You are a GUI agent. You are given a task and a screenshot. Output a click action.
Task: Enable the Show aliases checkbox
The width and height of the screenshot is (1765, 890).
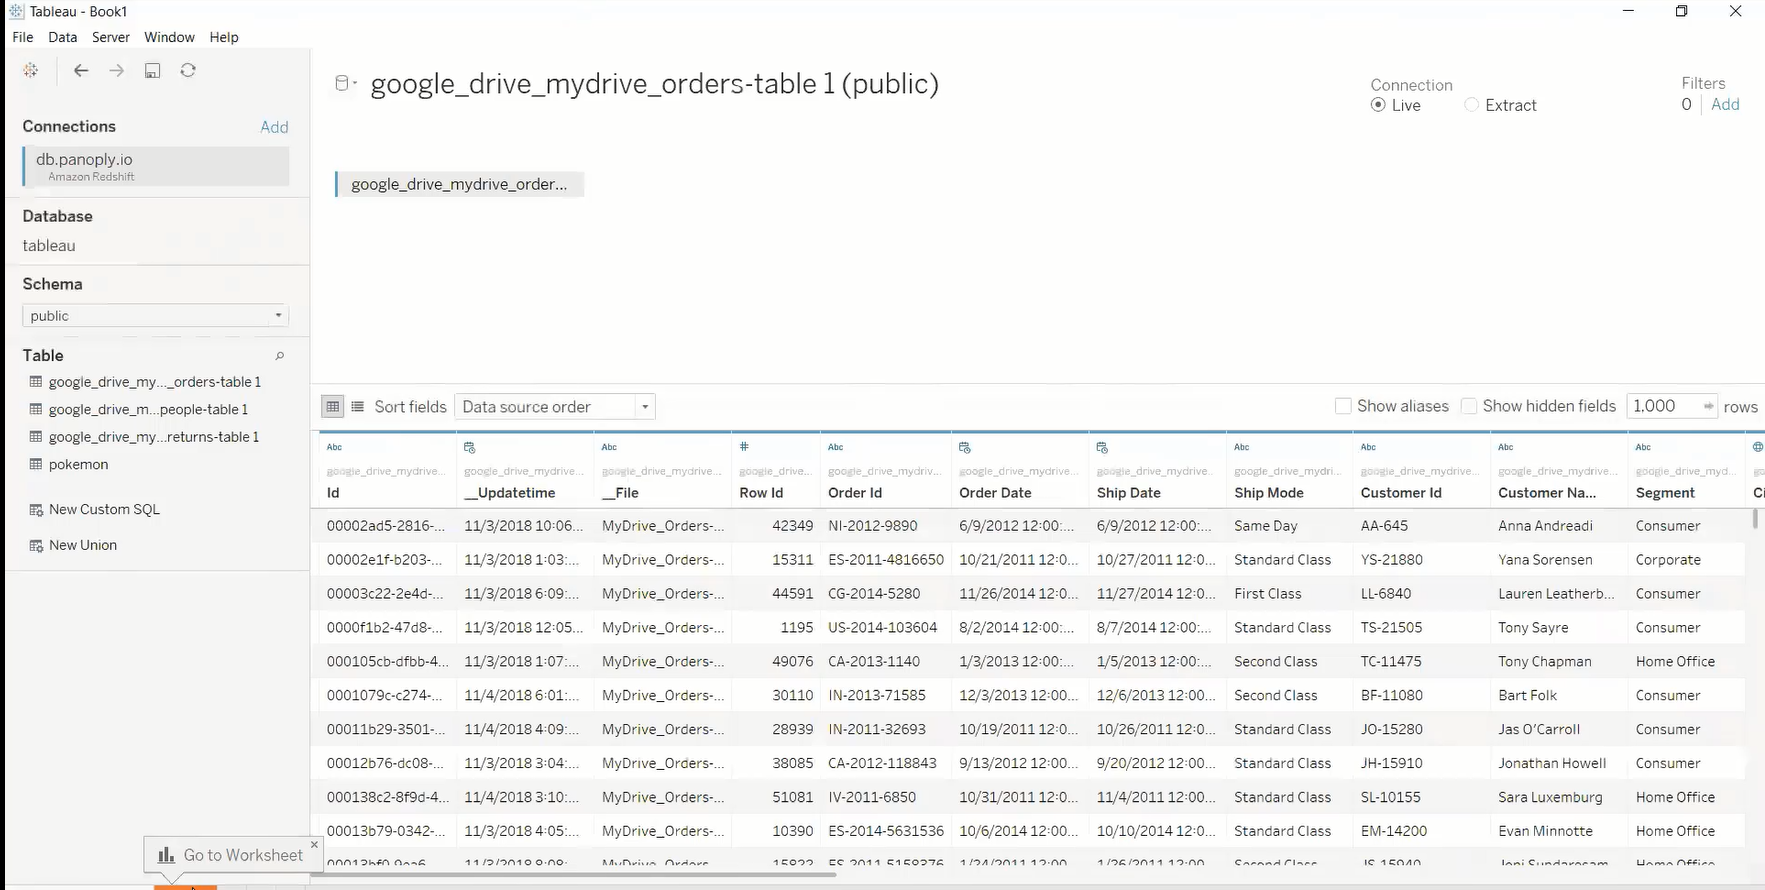coord(1343,406)
